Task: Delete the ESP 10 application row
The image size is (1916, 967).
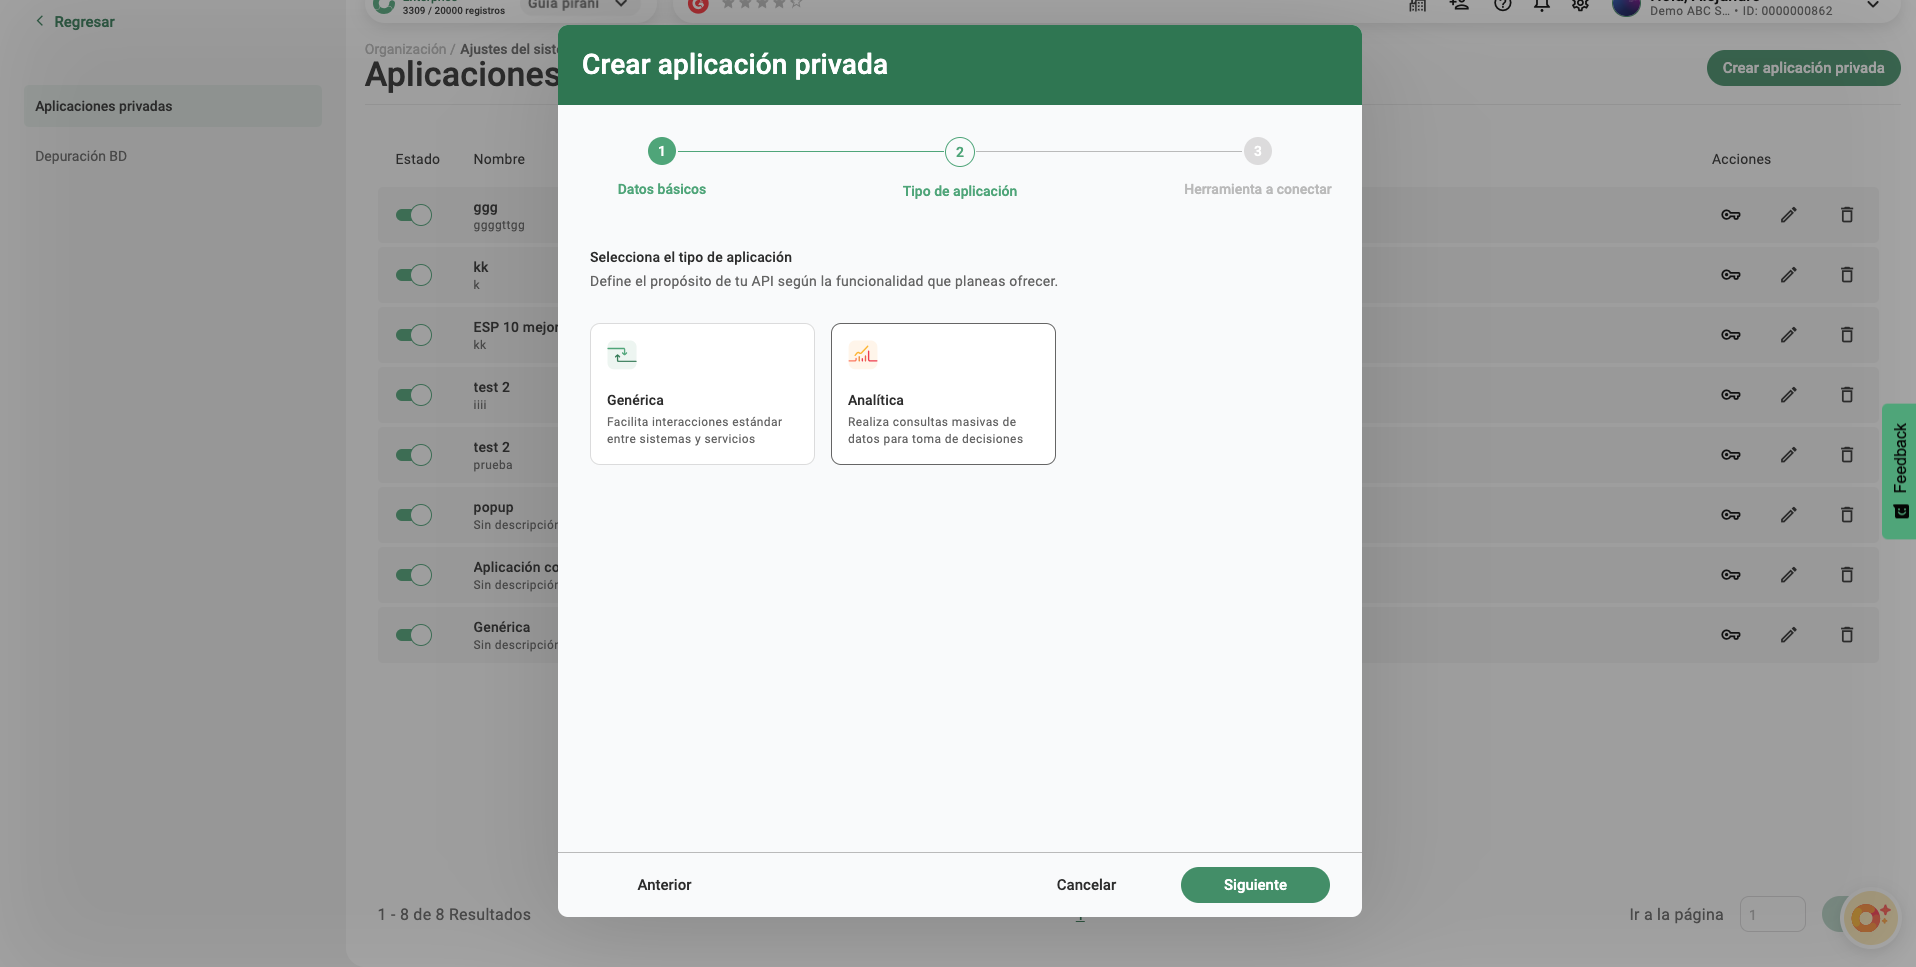Action: tap(1846, 335)
